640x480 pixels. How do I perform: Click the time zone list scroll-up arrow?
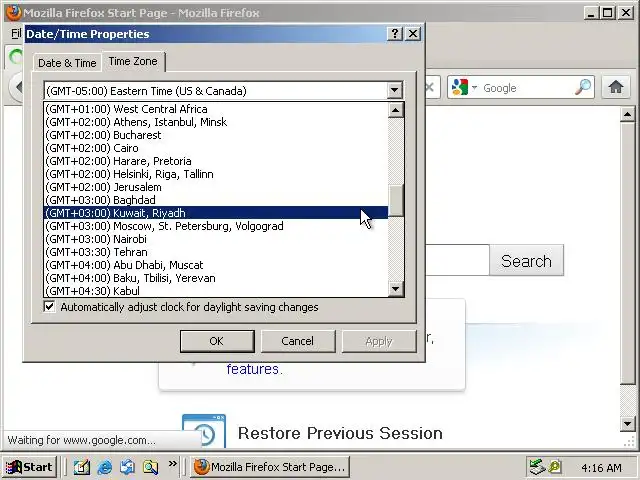coord(396,110)
